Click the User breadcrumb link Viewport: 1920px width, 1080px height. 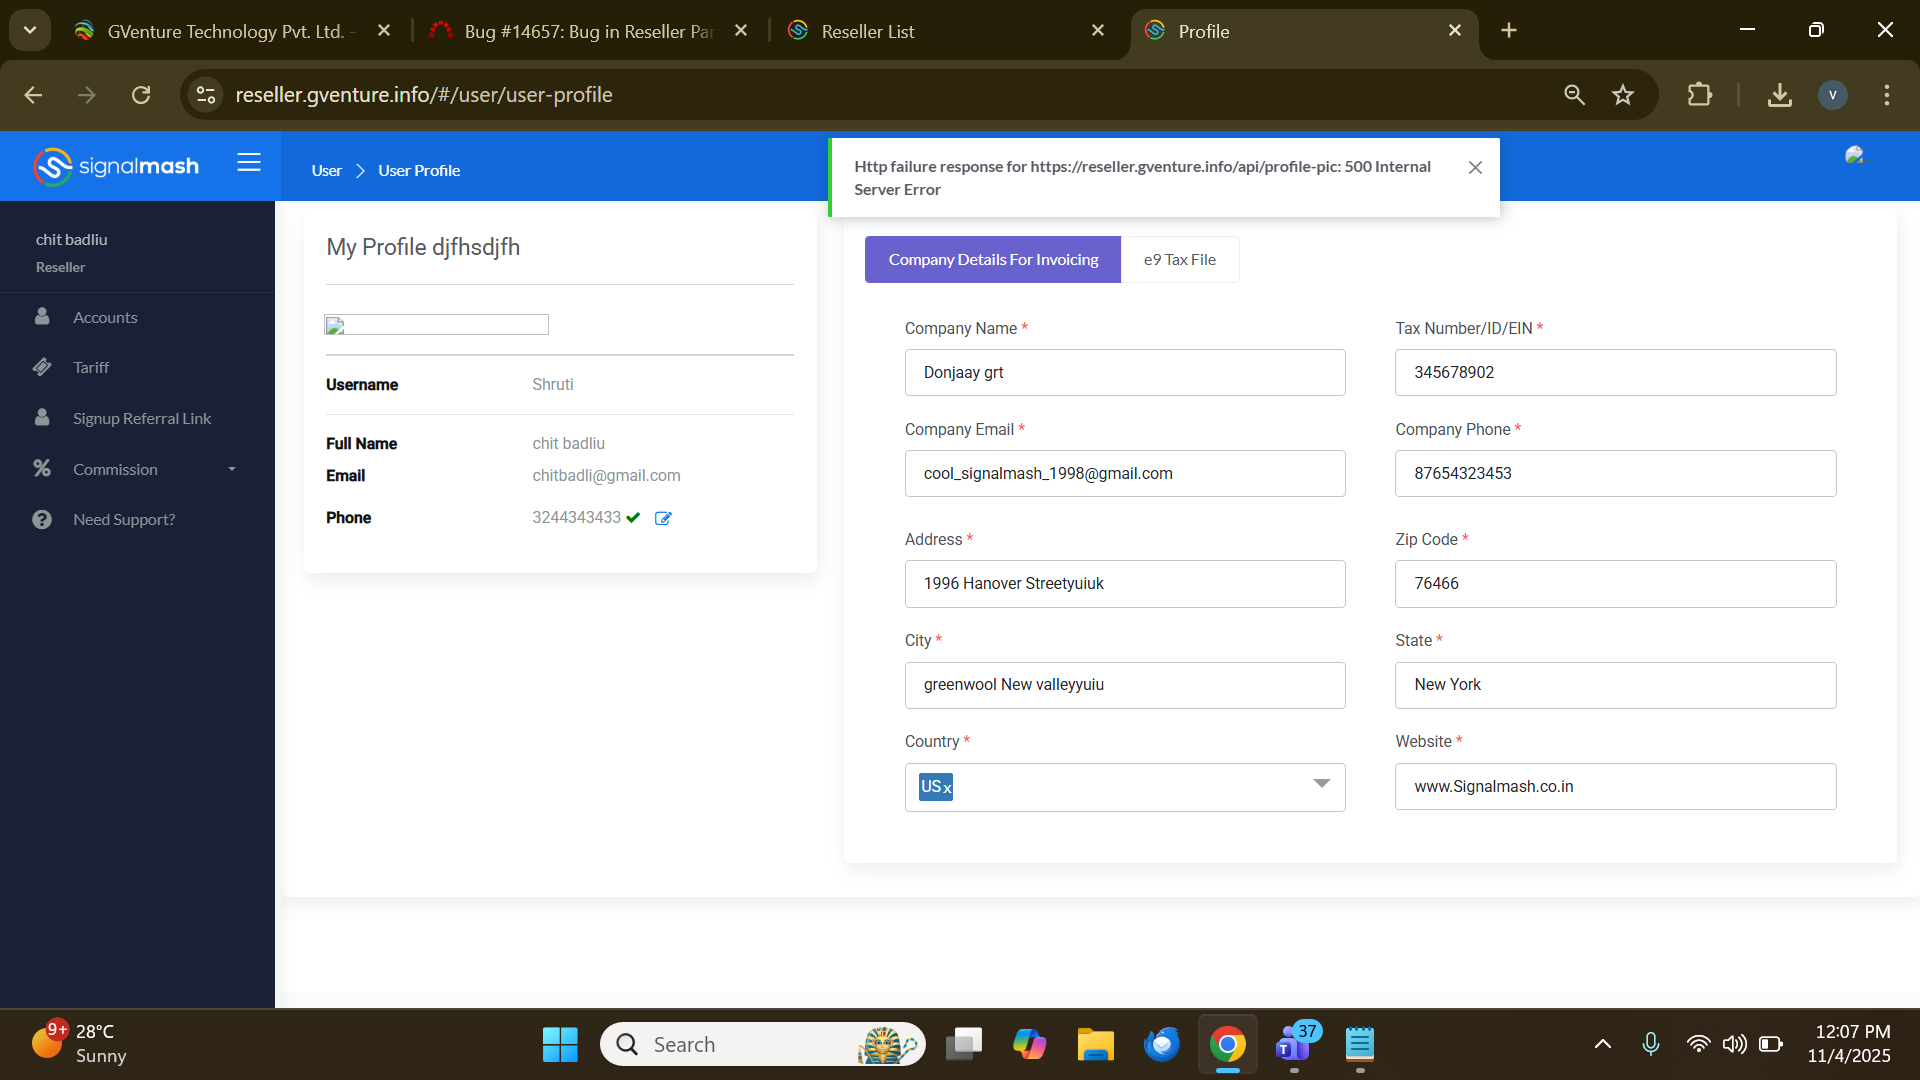pyautogui.click(x=326, y=171)
